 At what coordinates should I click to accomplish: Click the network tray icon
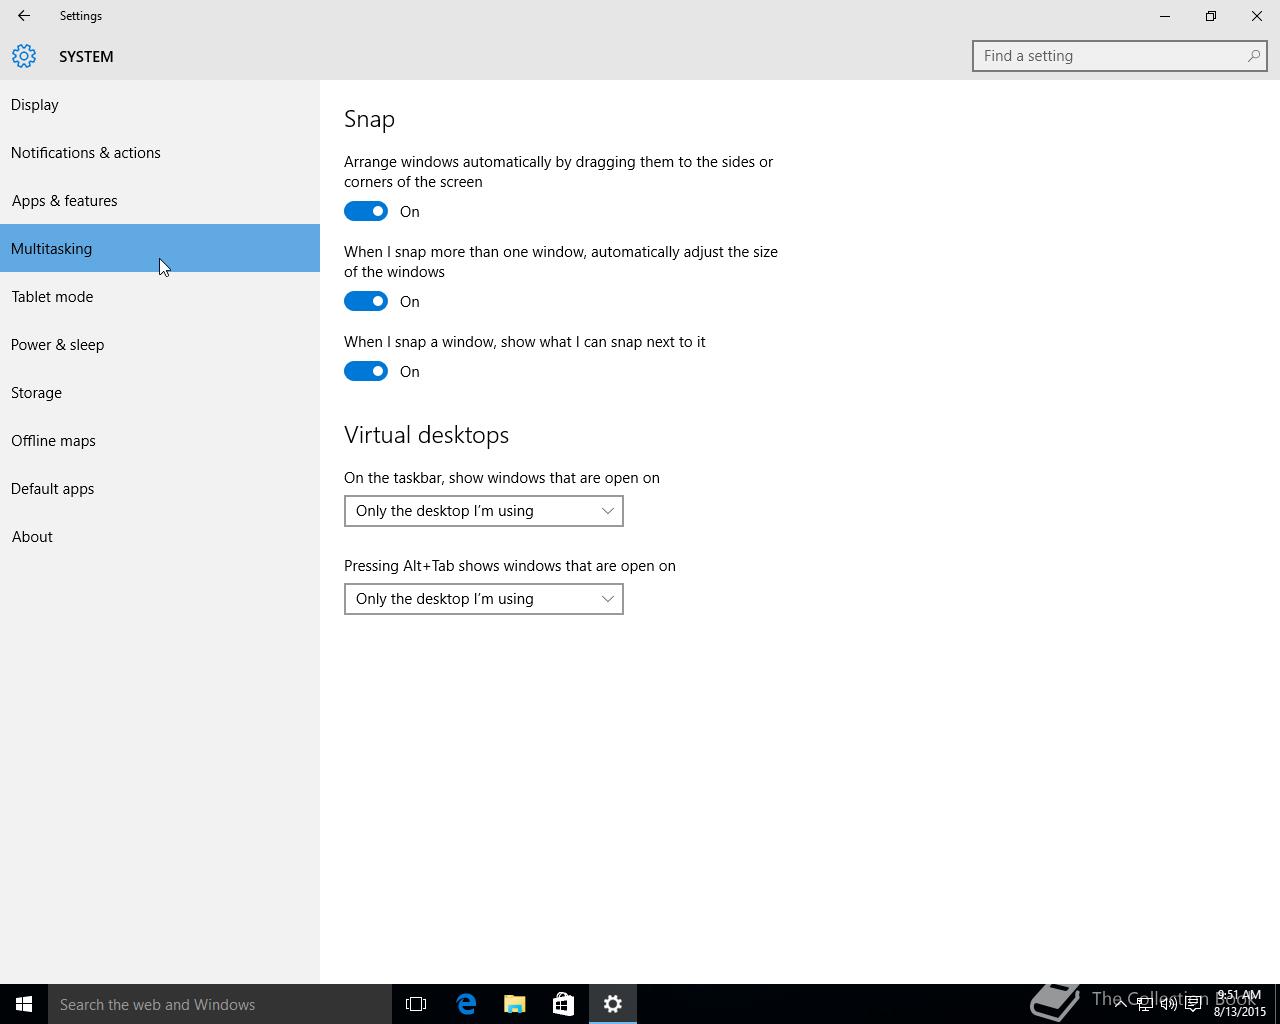pos(1145,1004)
